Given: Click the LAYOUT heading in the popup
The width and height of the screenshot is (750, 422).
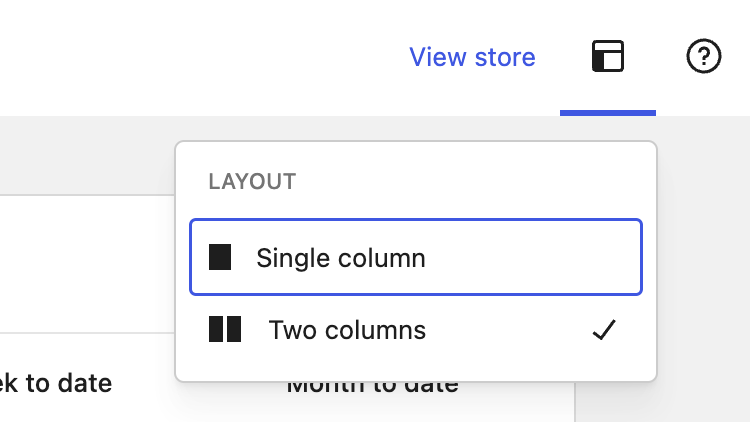Looking at the screenshot, I should [x=253, y=182].
